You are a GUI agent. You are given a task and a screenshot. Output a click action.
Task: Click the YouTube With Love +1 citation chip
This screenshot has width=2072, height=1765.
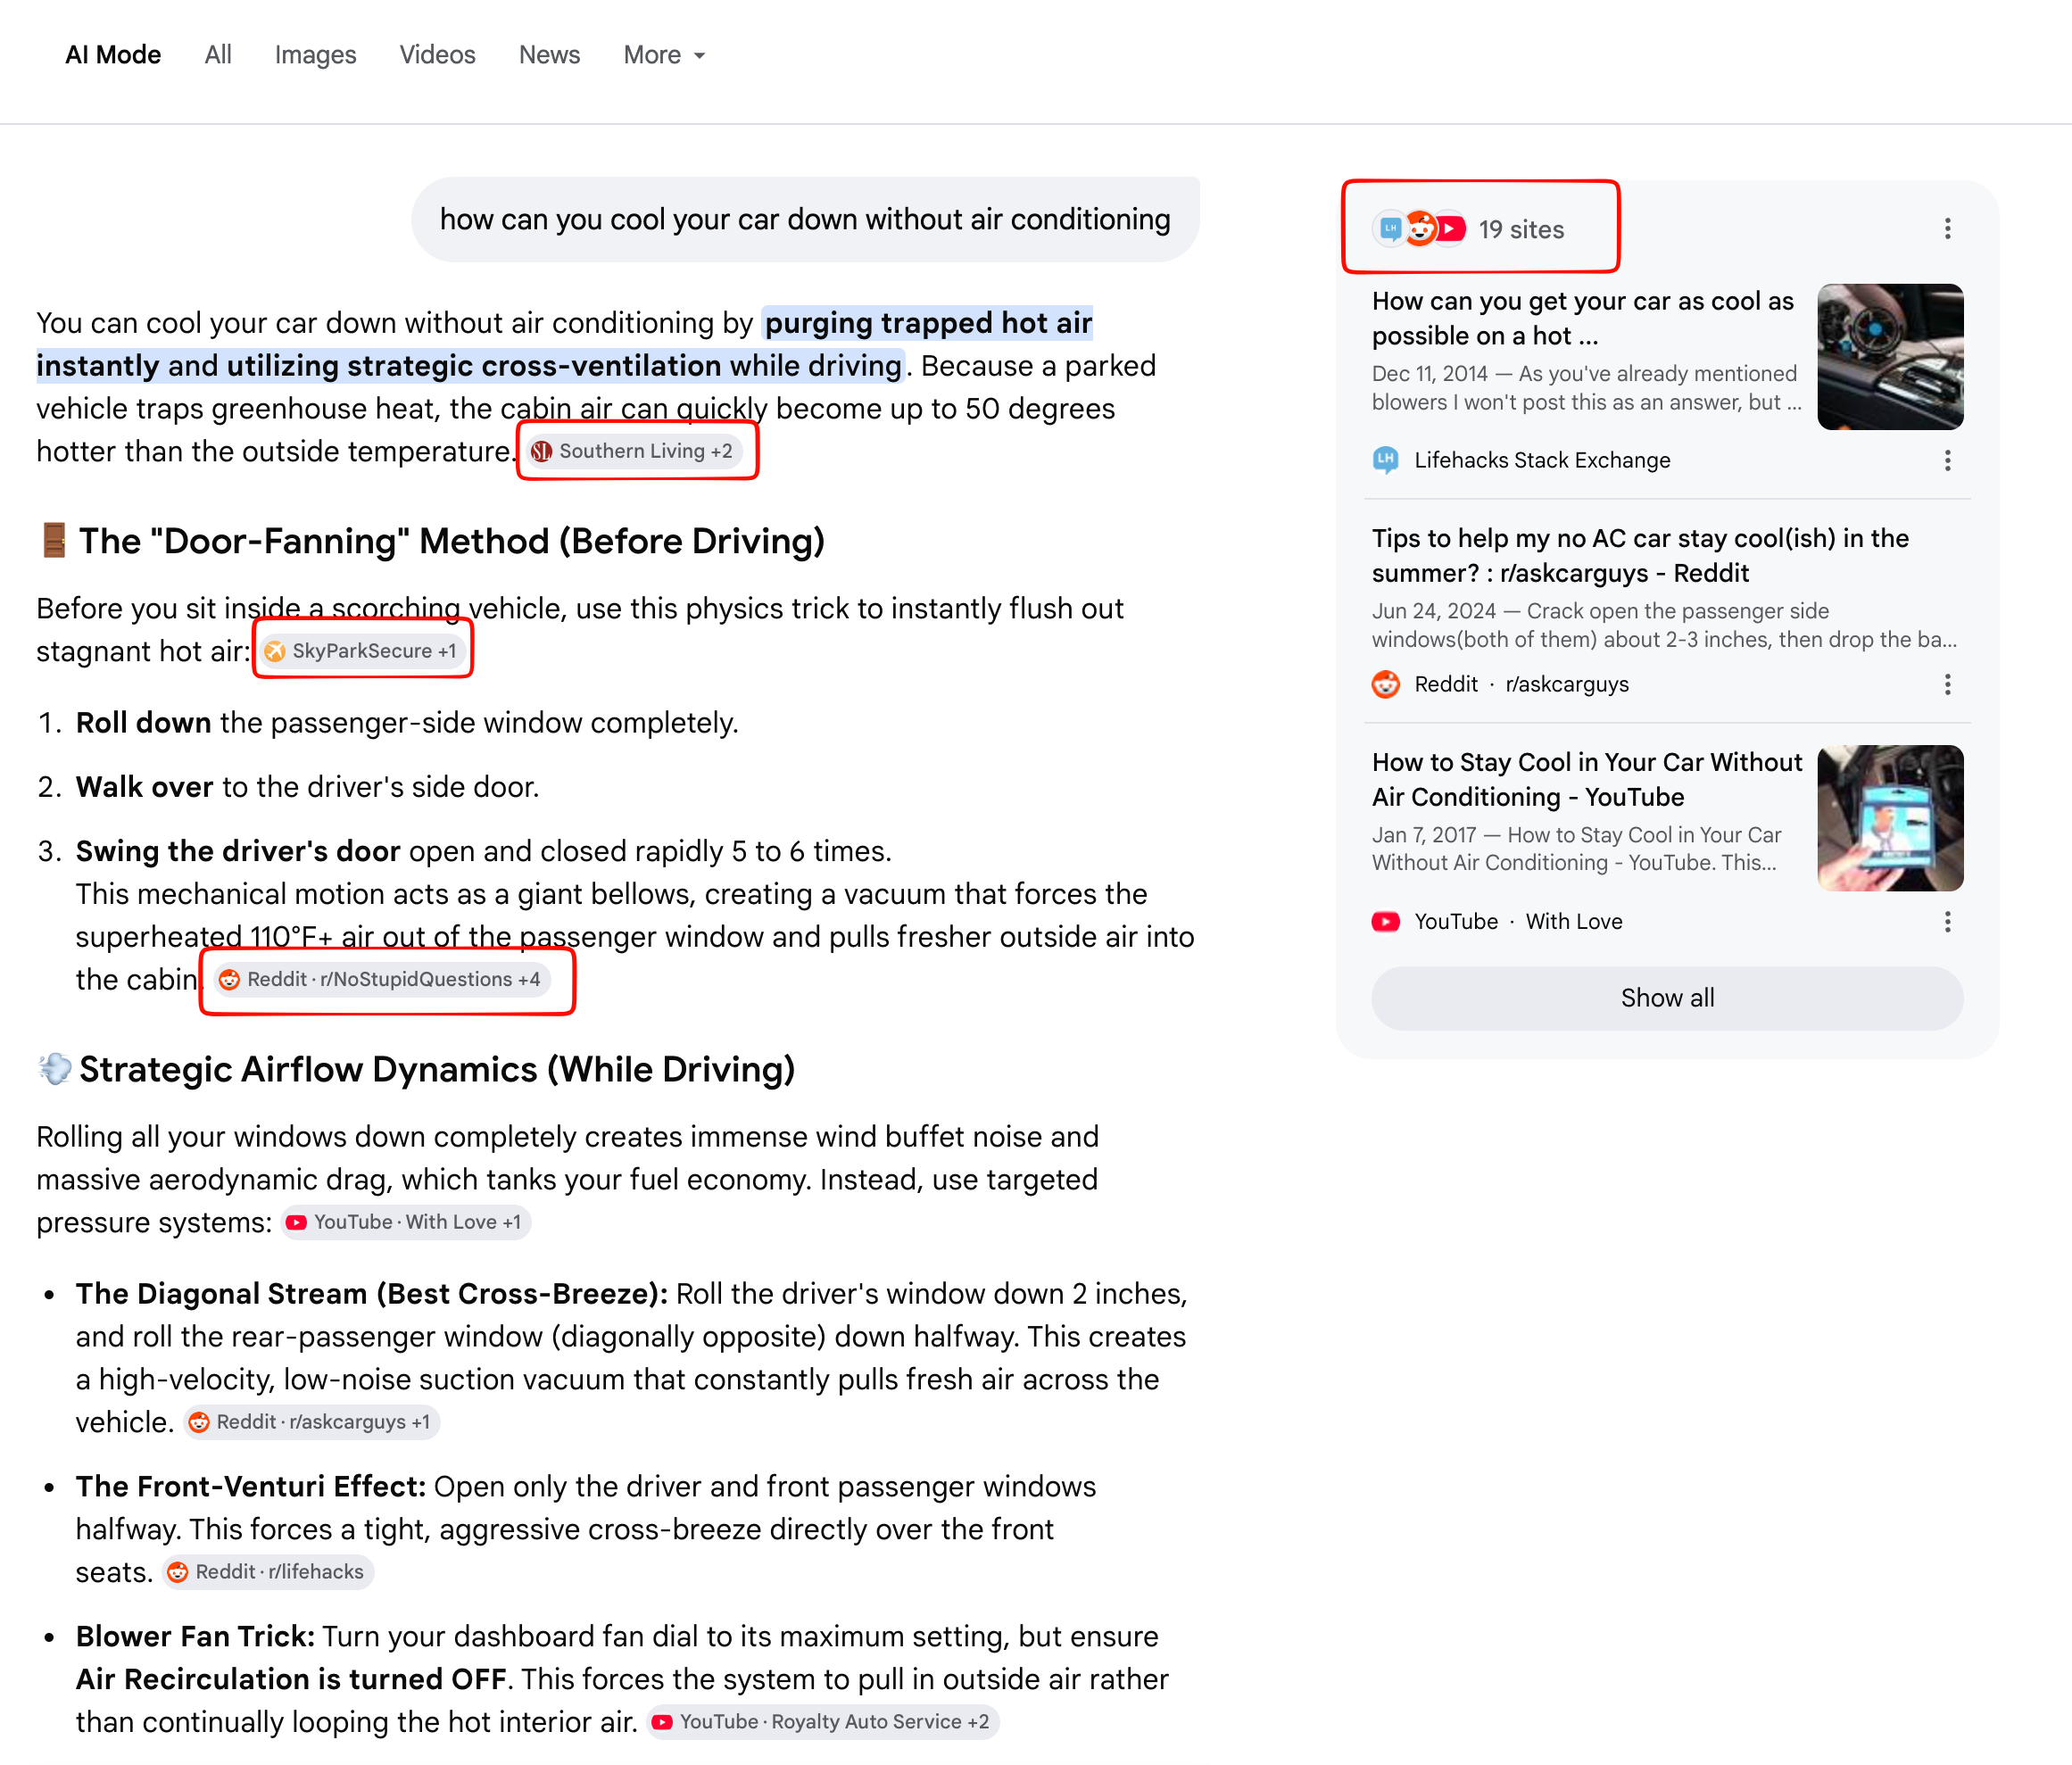point(405,1222)
